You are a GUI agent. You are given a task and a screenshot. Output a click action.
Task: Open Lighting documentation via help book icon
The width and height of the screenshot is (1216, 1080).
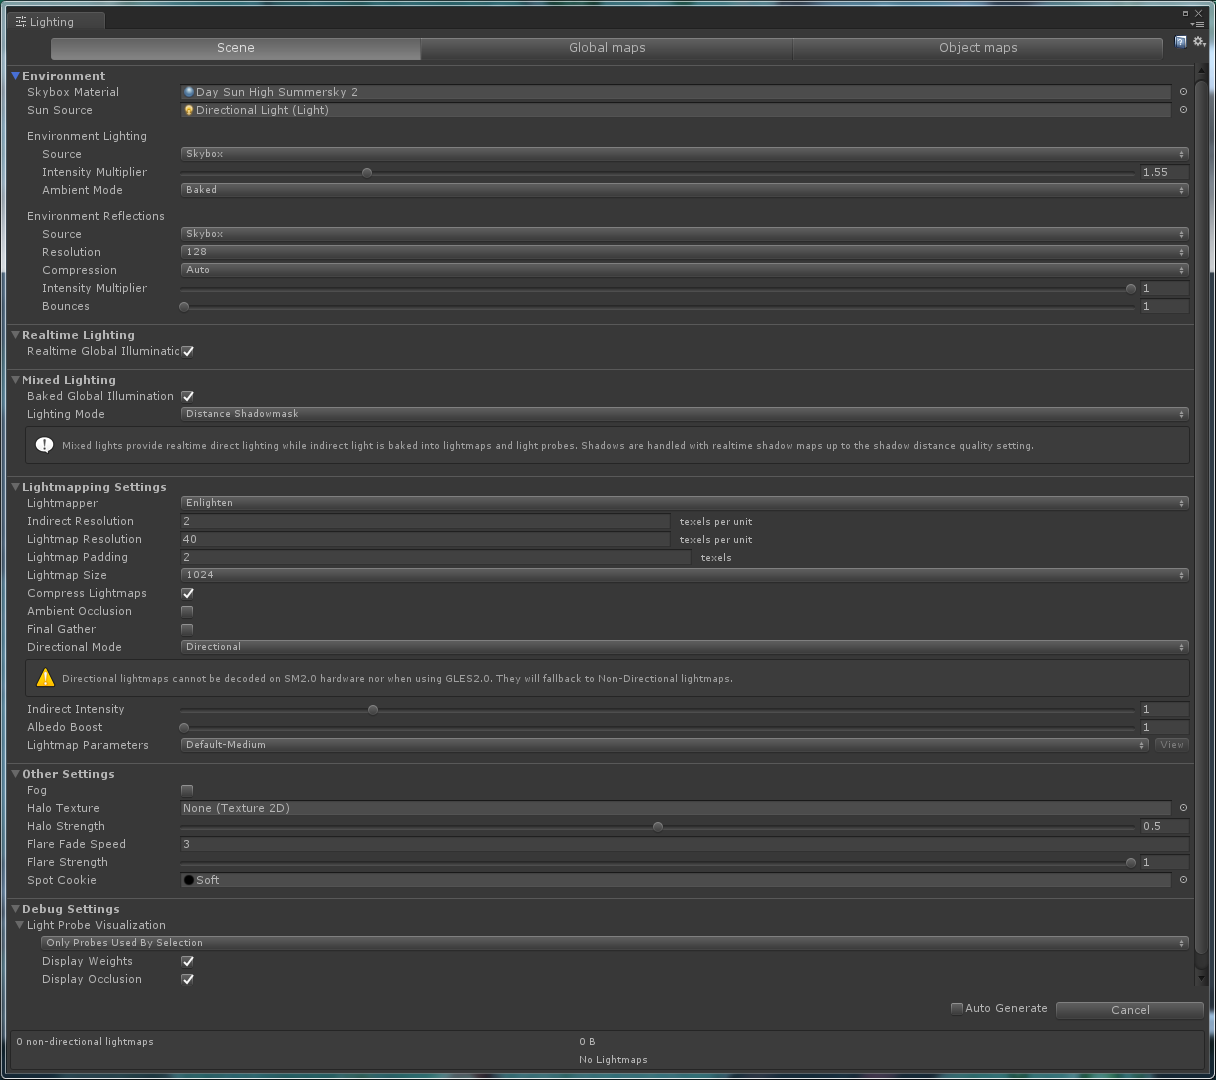[1181, 41]
